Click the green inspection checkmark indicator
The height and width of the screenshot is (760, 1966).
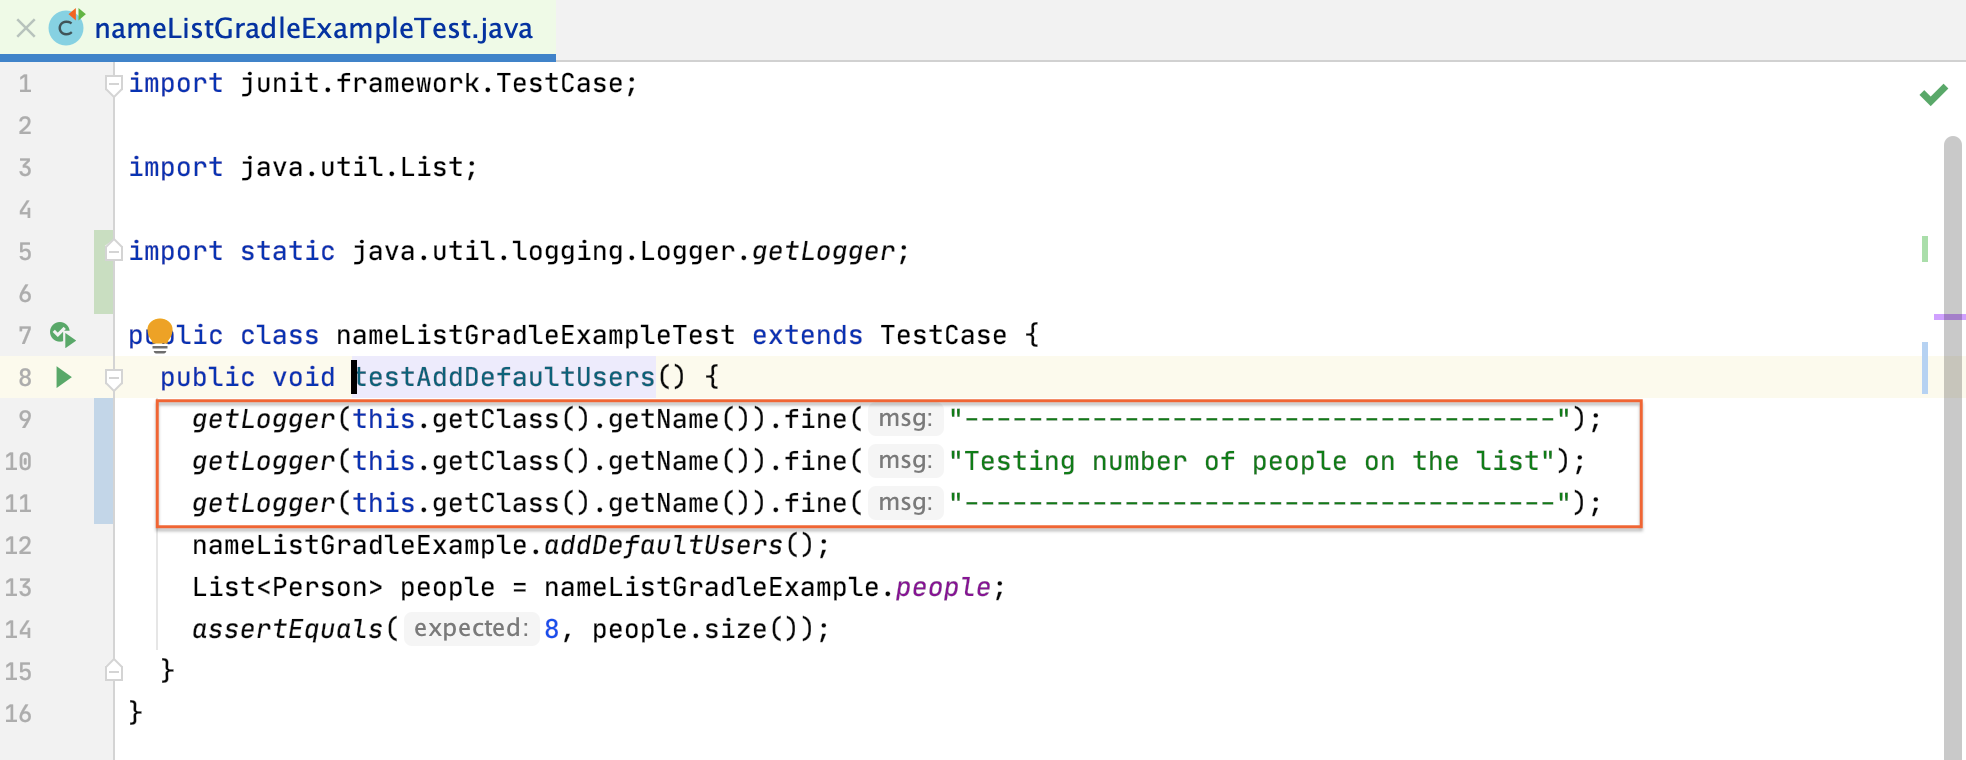pyautogui.click(x=1933, y=95)
